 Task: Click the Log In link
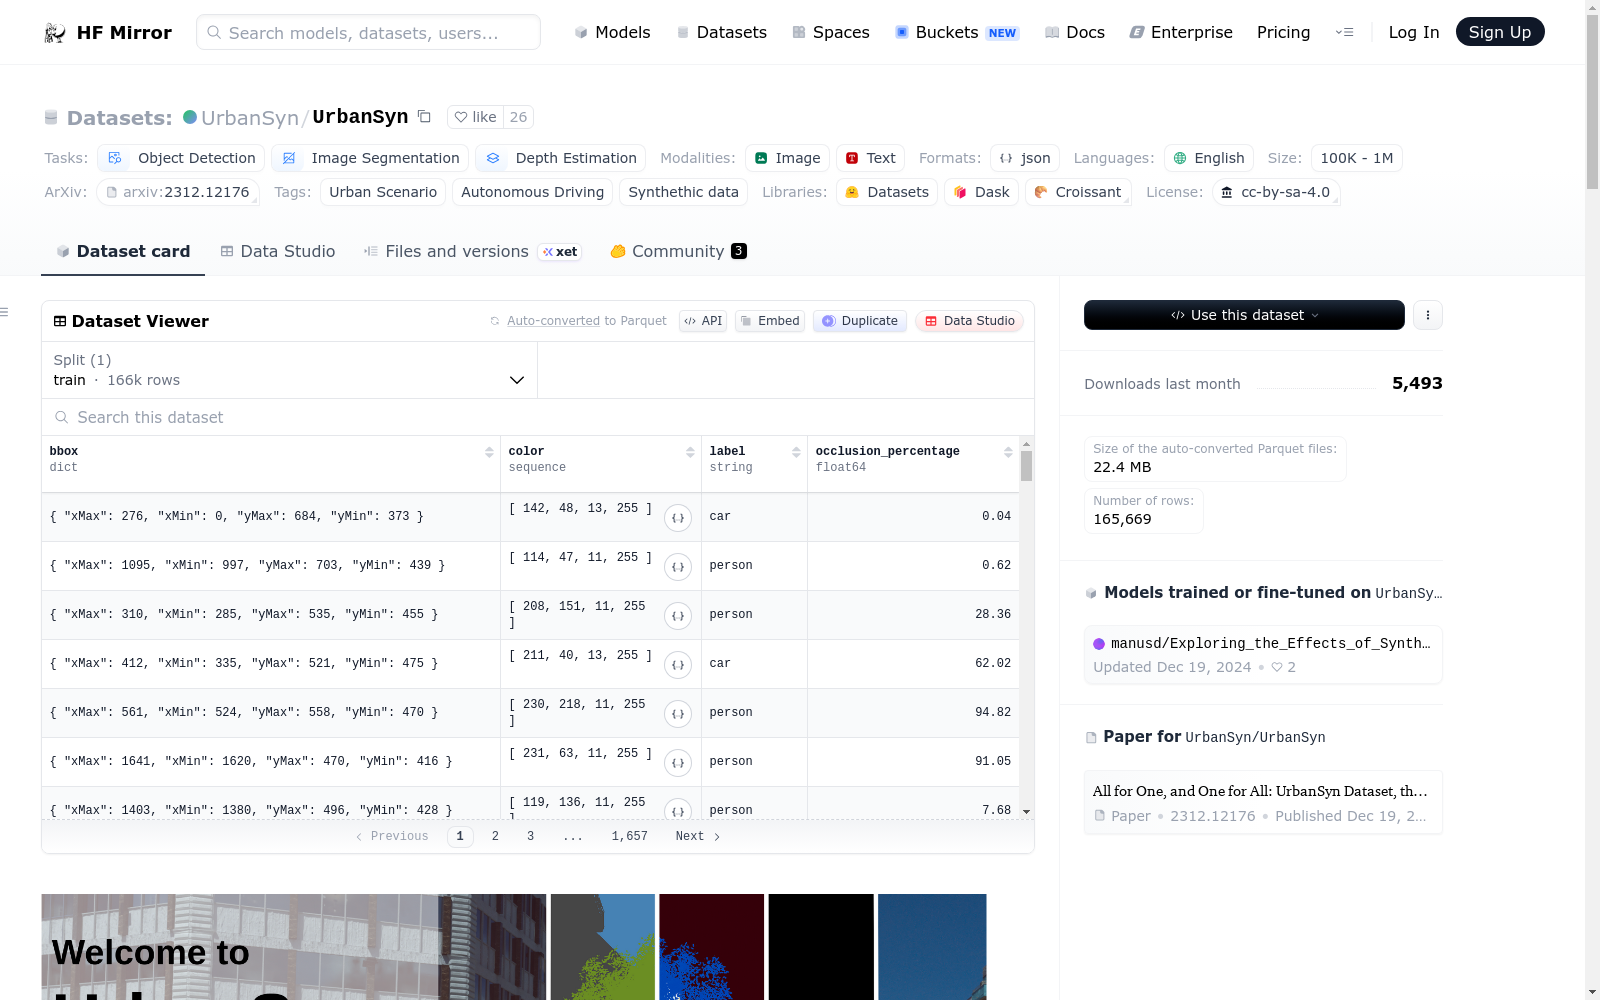1414,32
